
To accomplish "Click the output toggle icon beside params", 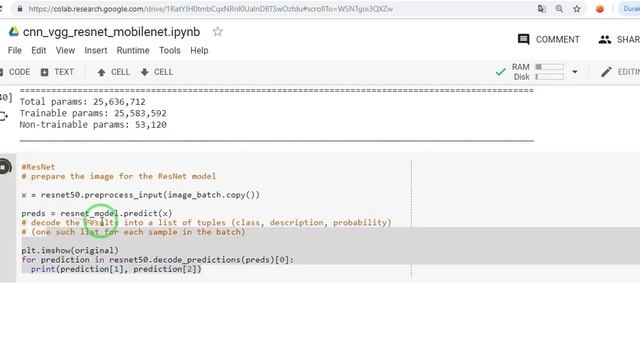I will (x=4, y=116).
